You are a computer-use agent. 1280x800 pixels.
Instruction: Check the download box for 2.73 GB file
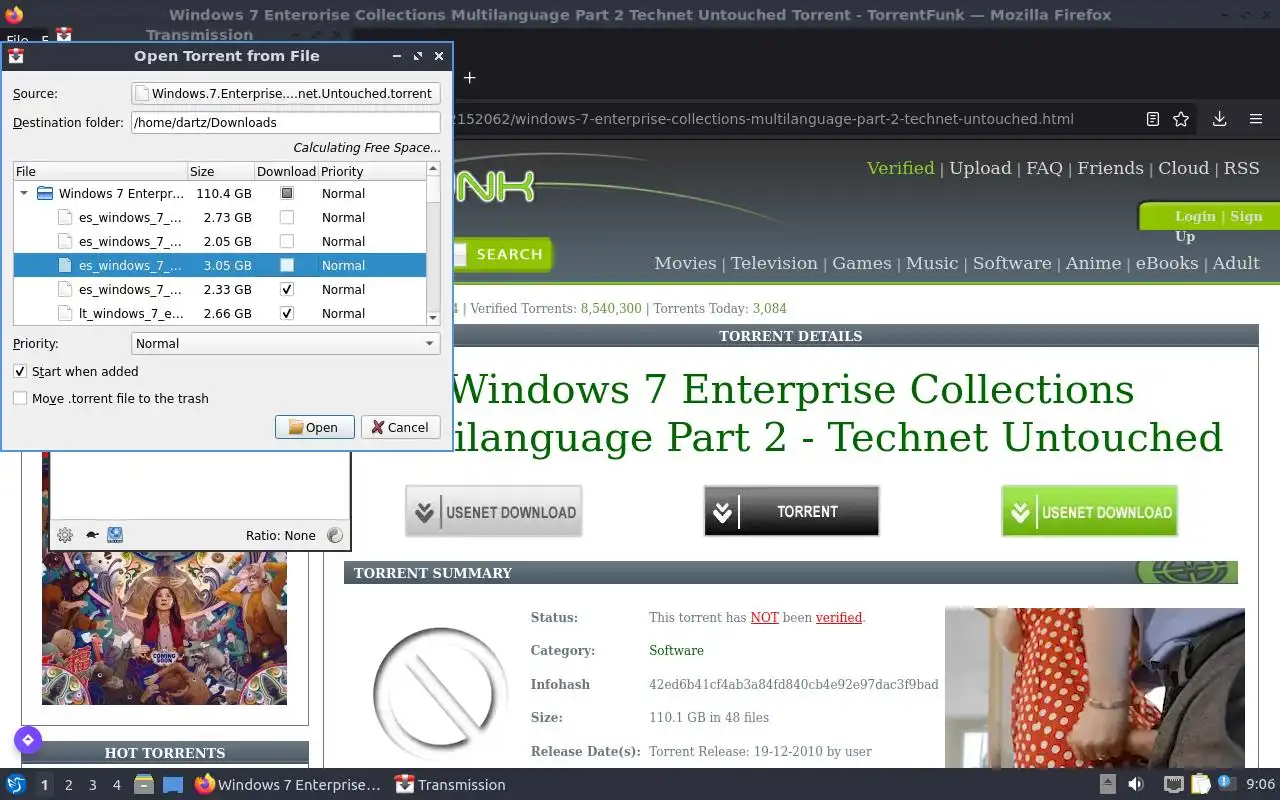287,218
